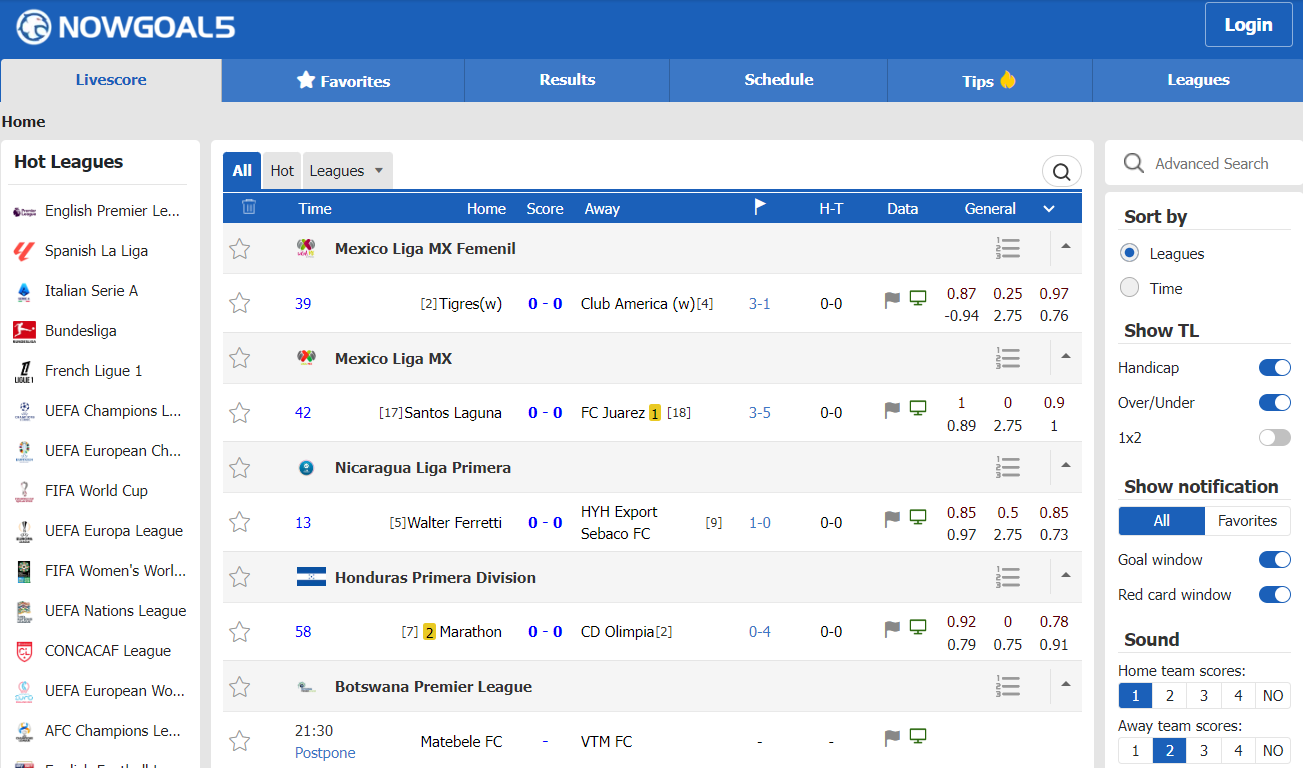
Task: Favorite Honduras Primera Division league star
Action: pos(239,577)
